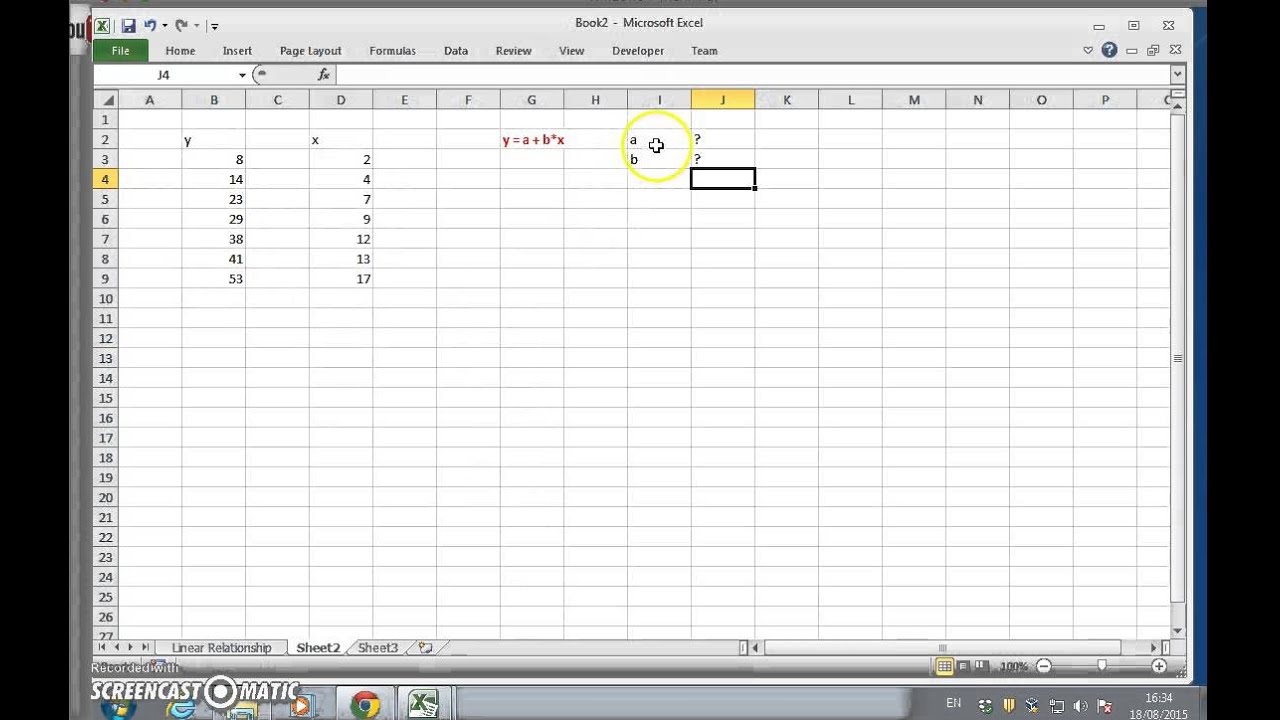1280x720 pixels.
Task: Click the zoom in plus button
Action: [x=1159, y=666]
